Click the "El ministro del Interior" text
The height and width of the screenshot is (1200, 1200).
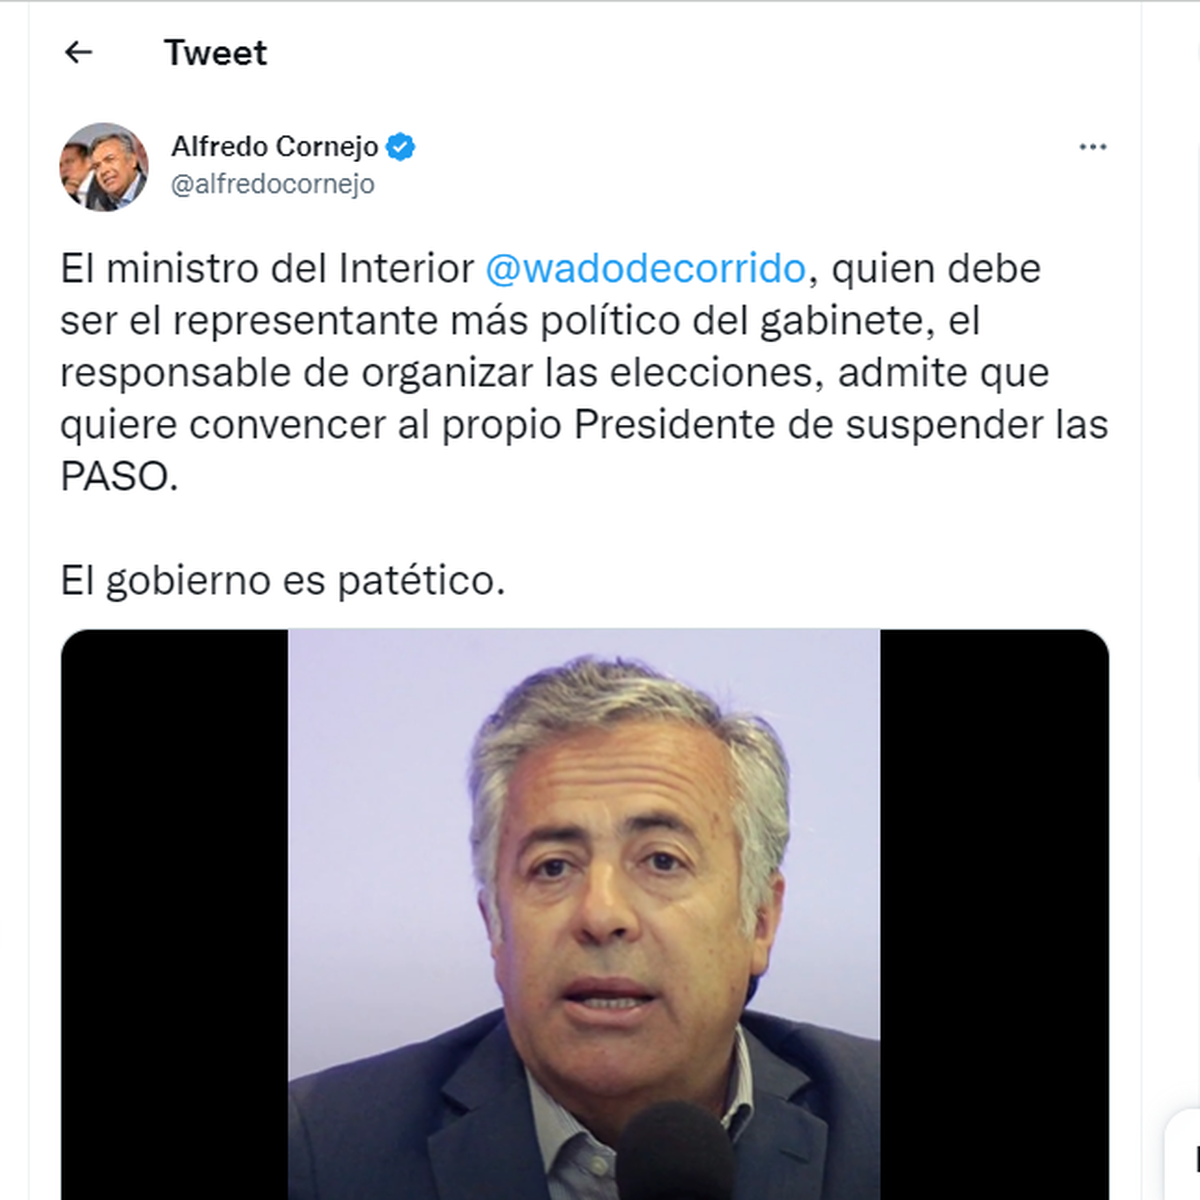(x=267, y=268)
